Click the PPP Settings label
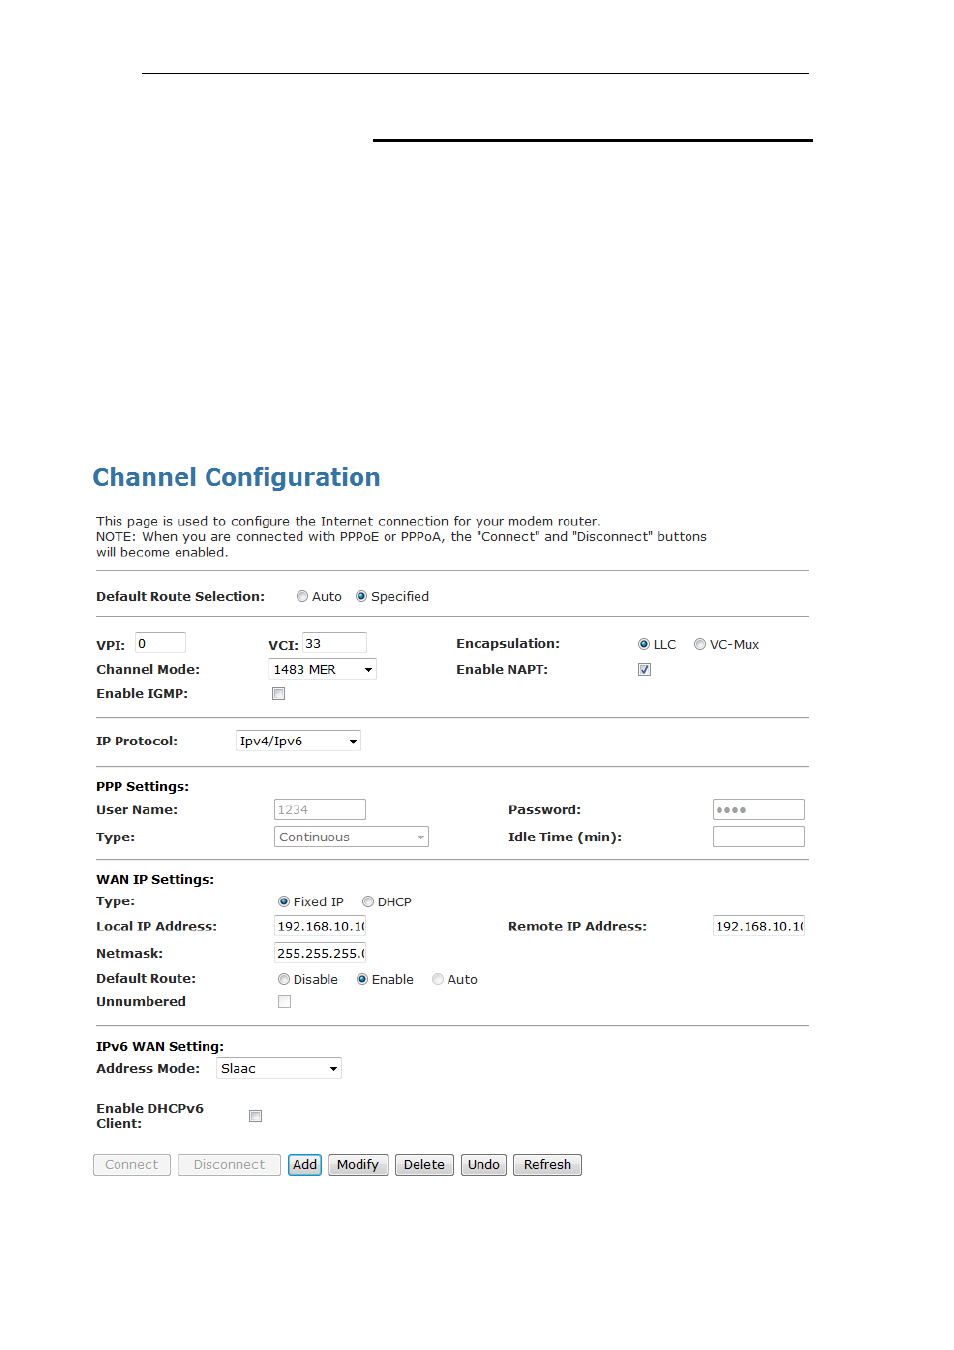 tap(142, 787)
